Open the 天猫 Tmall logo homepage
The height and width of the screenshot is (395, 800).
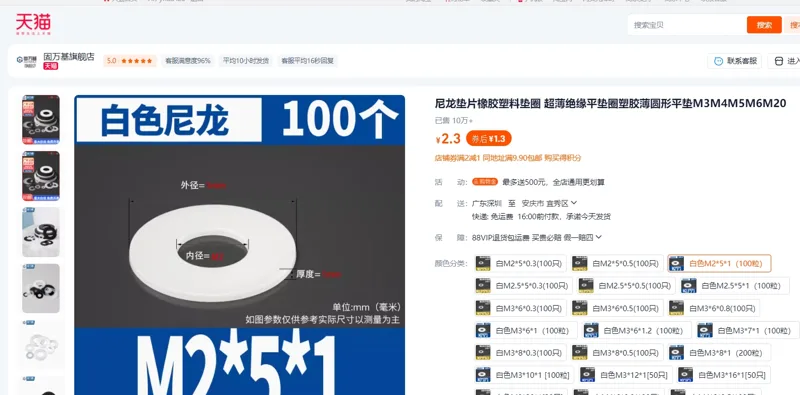[33, 23]
